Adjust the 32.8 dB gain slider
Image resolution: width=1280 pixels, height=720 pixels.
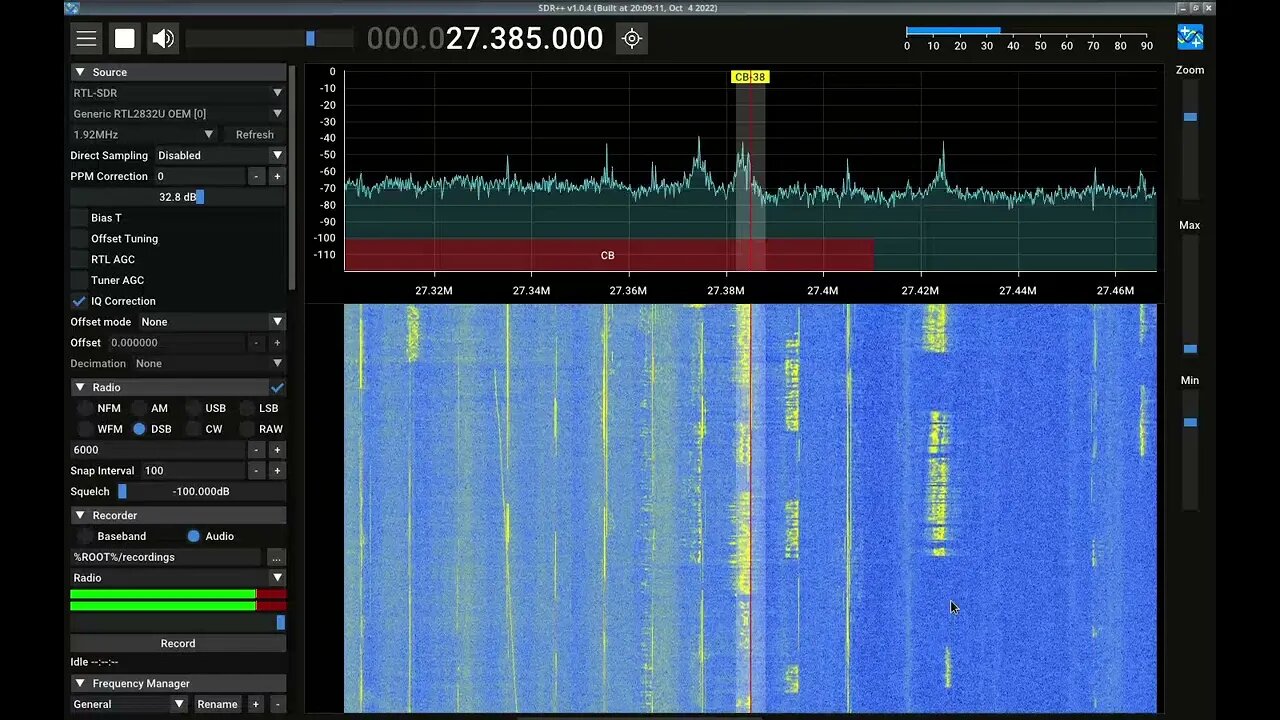pyautogui.click(x=178, y=197)
